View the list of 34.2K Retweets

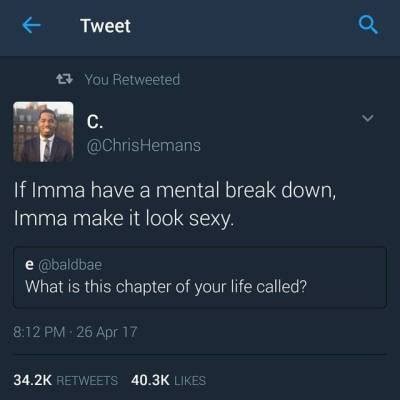66,380
